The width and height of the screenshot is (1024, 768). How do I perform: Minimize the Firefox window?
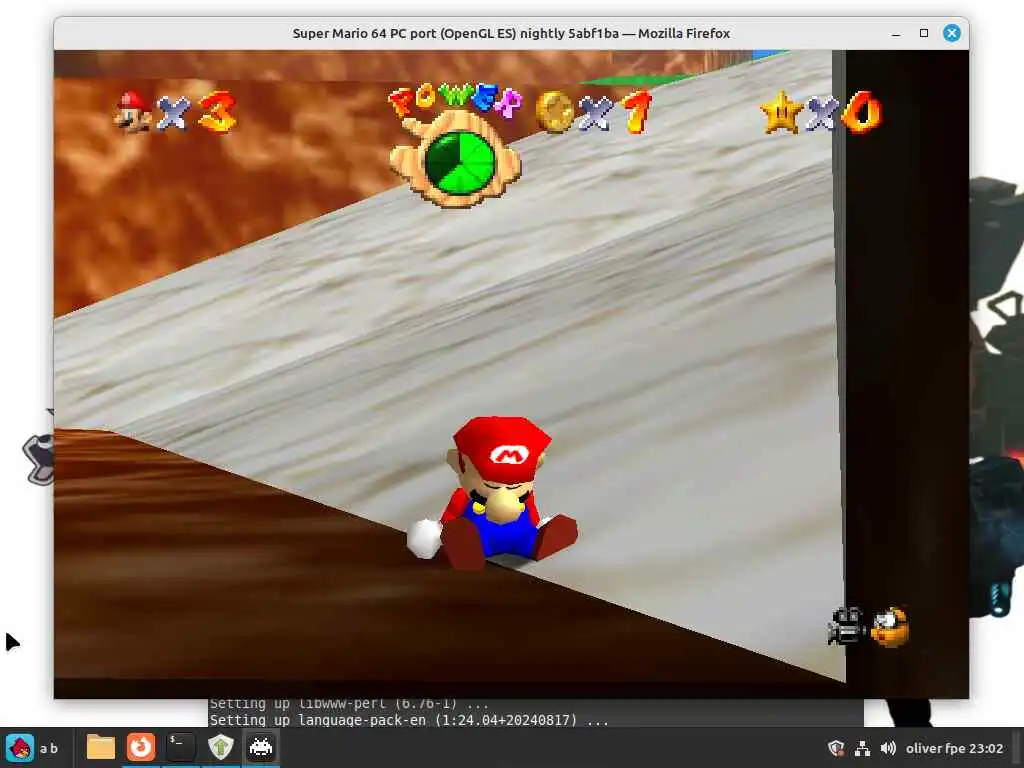896,33
